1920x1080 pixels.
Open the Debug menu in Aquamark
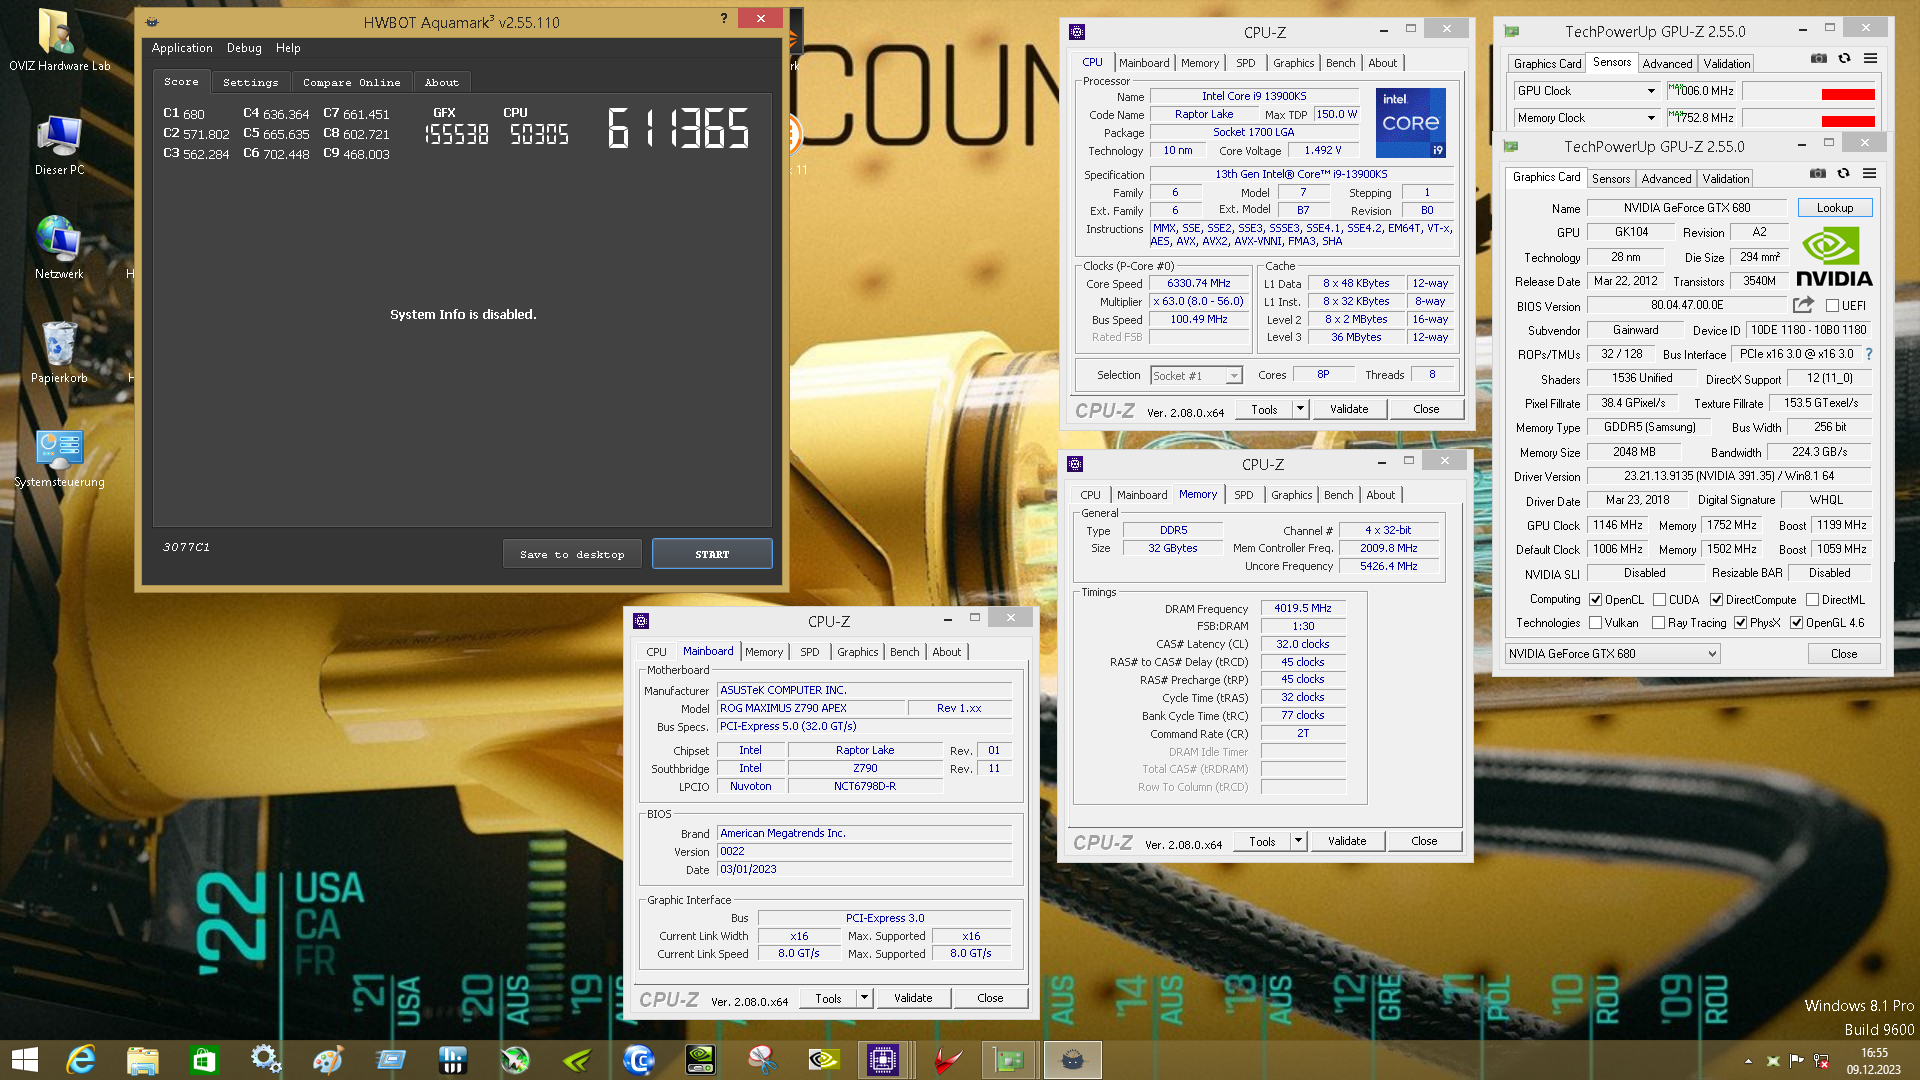pyautogui.click(x=244, y=48)
